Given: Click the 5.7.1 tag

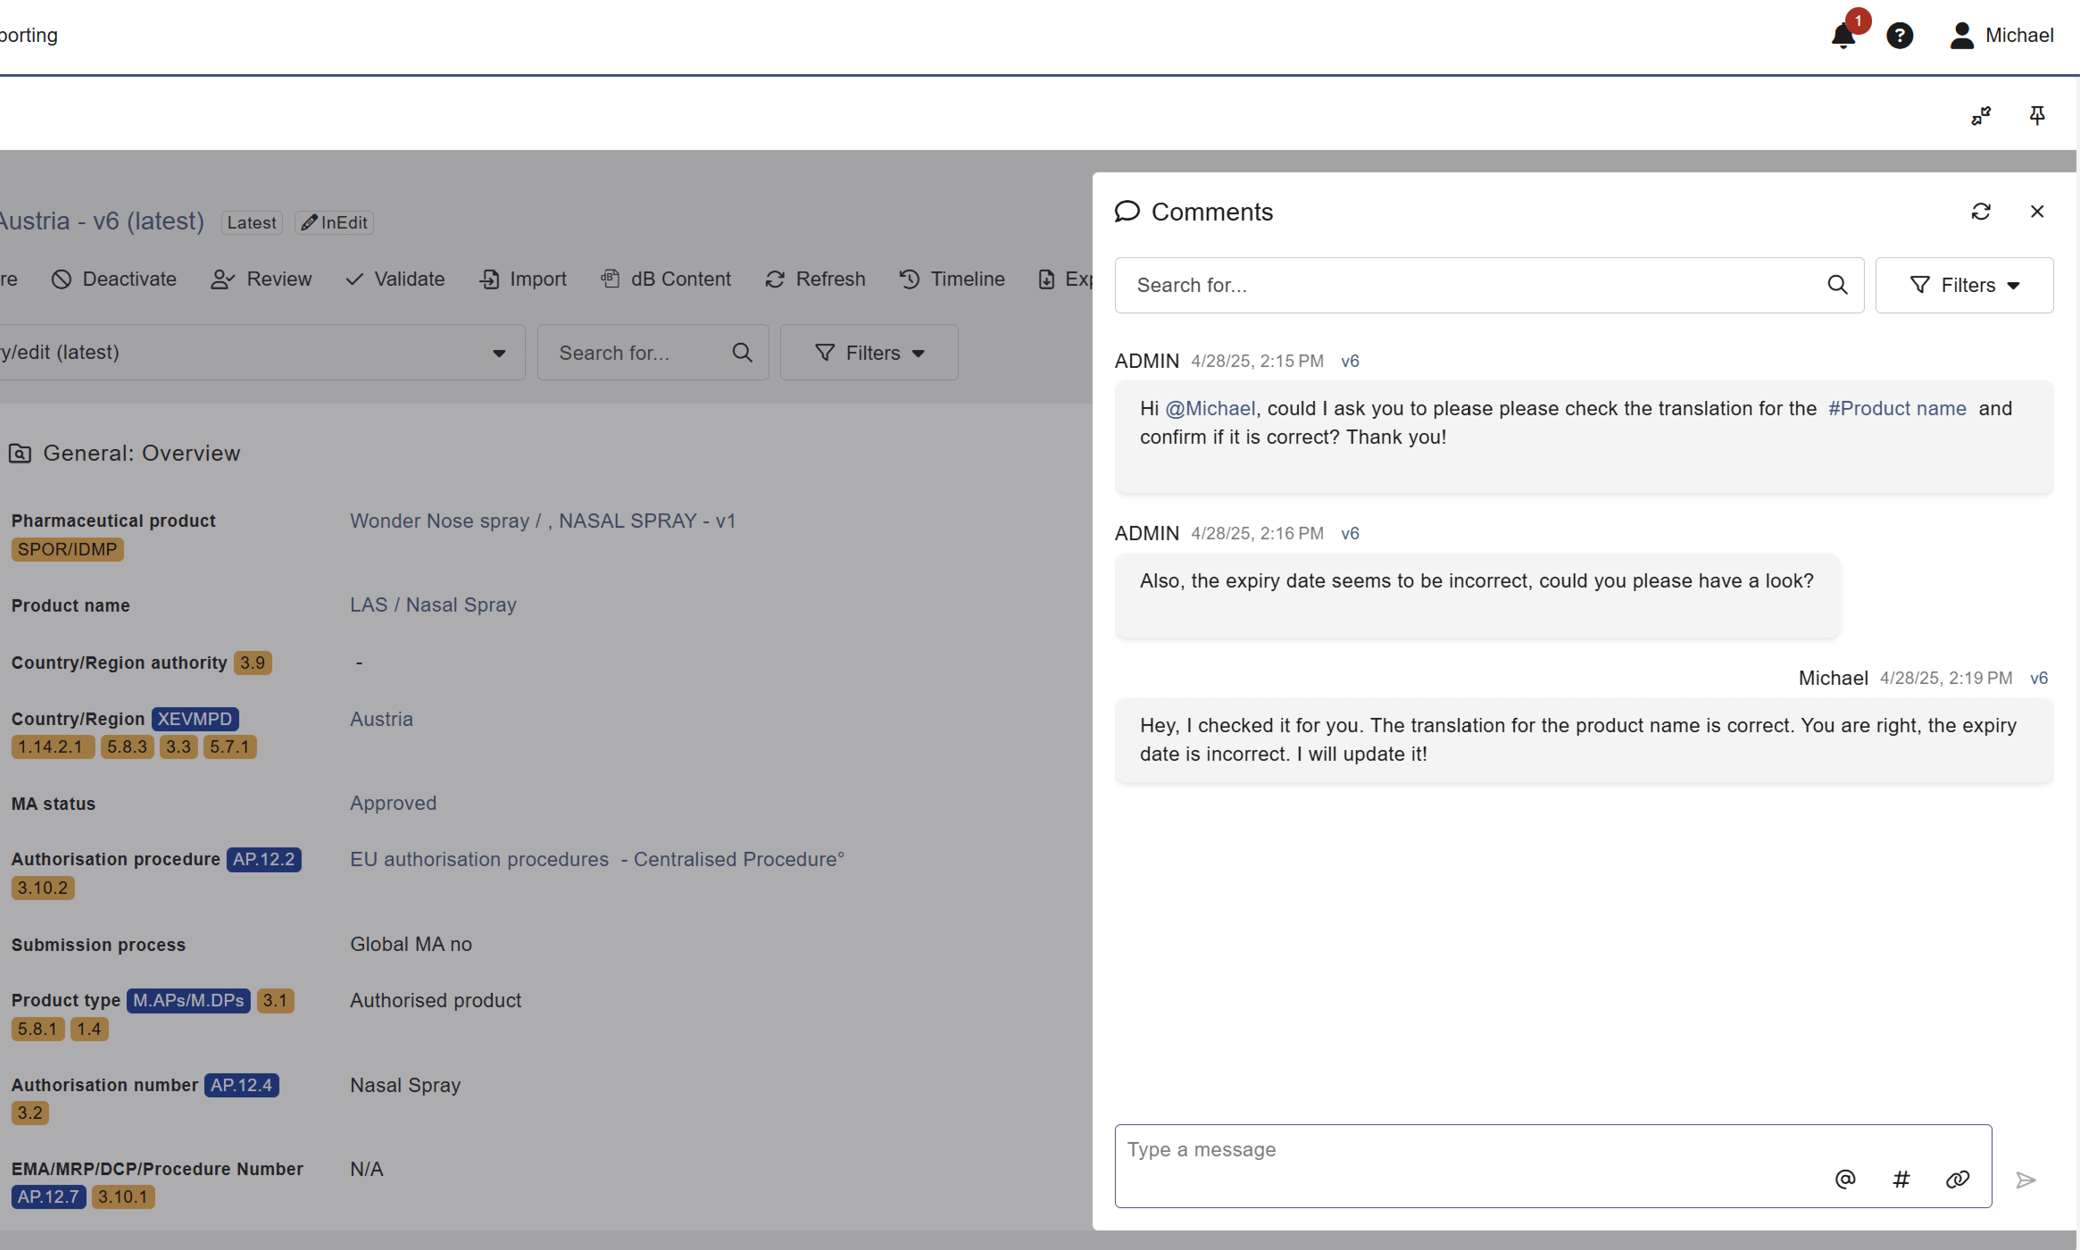Looking at the screenshot, I should (x=230, y=747).
